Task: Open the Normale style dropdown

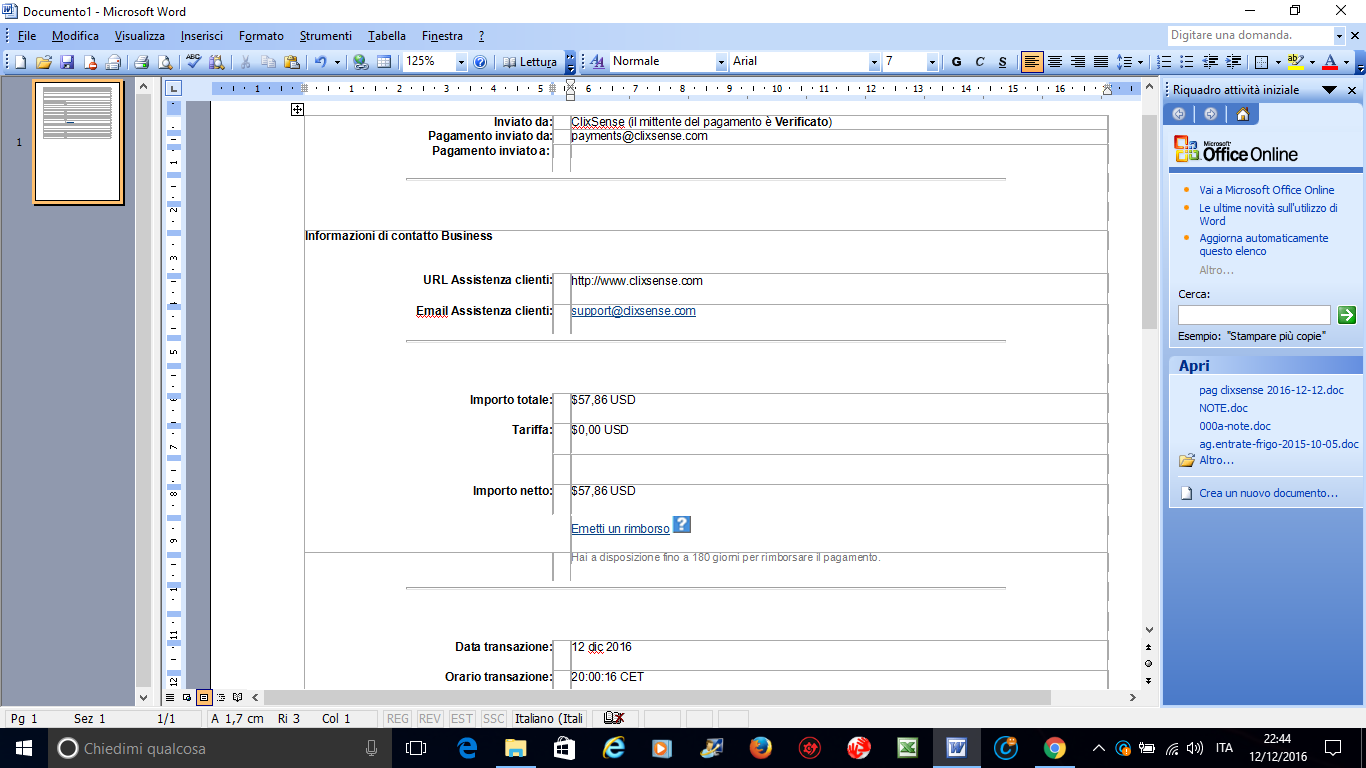Action: 721,62
